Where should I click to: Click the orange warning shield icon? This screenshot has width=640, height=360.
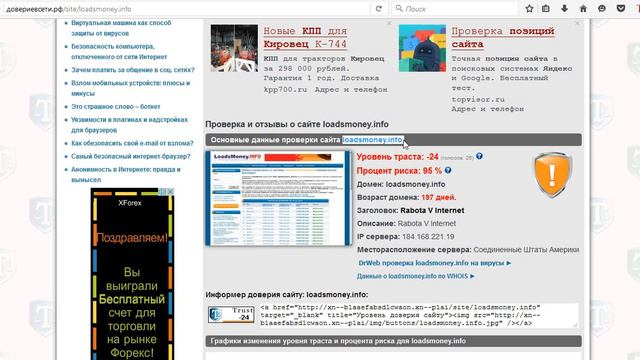click(x=553, y=175)
